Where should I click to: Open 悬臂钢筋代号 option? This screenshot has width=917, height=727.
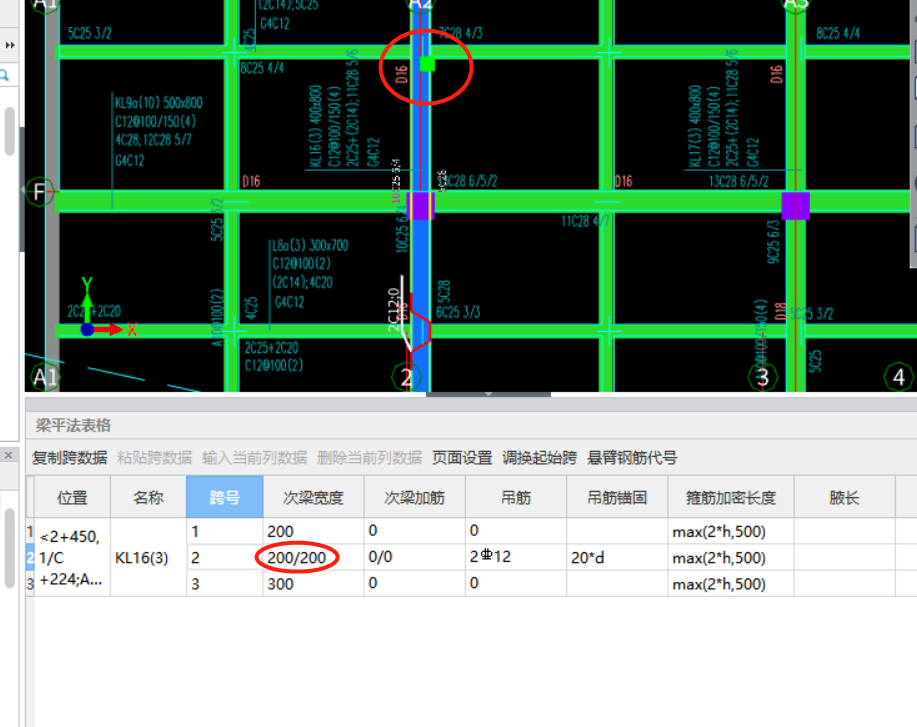coord(632,457)
